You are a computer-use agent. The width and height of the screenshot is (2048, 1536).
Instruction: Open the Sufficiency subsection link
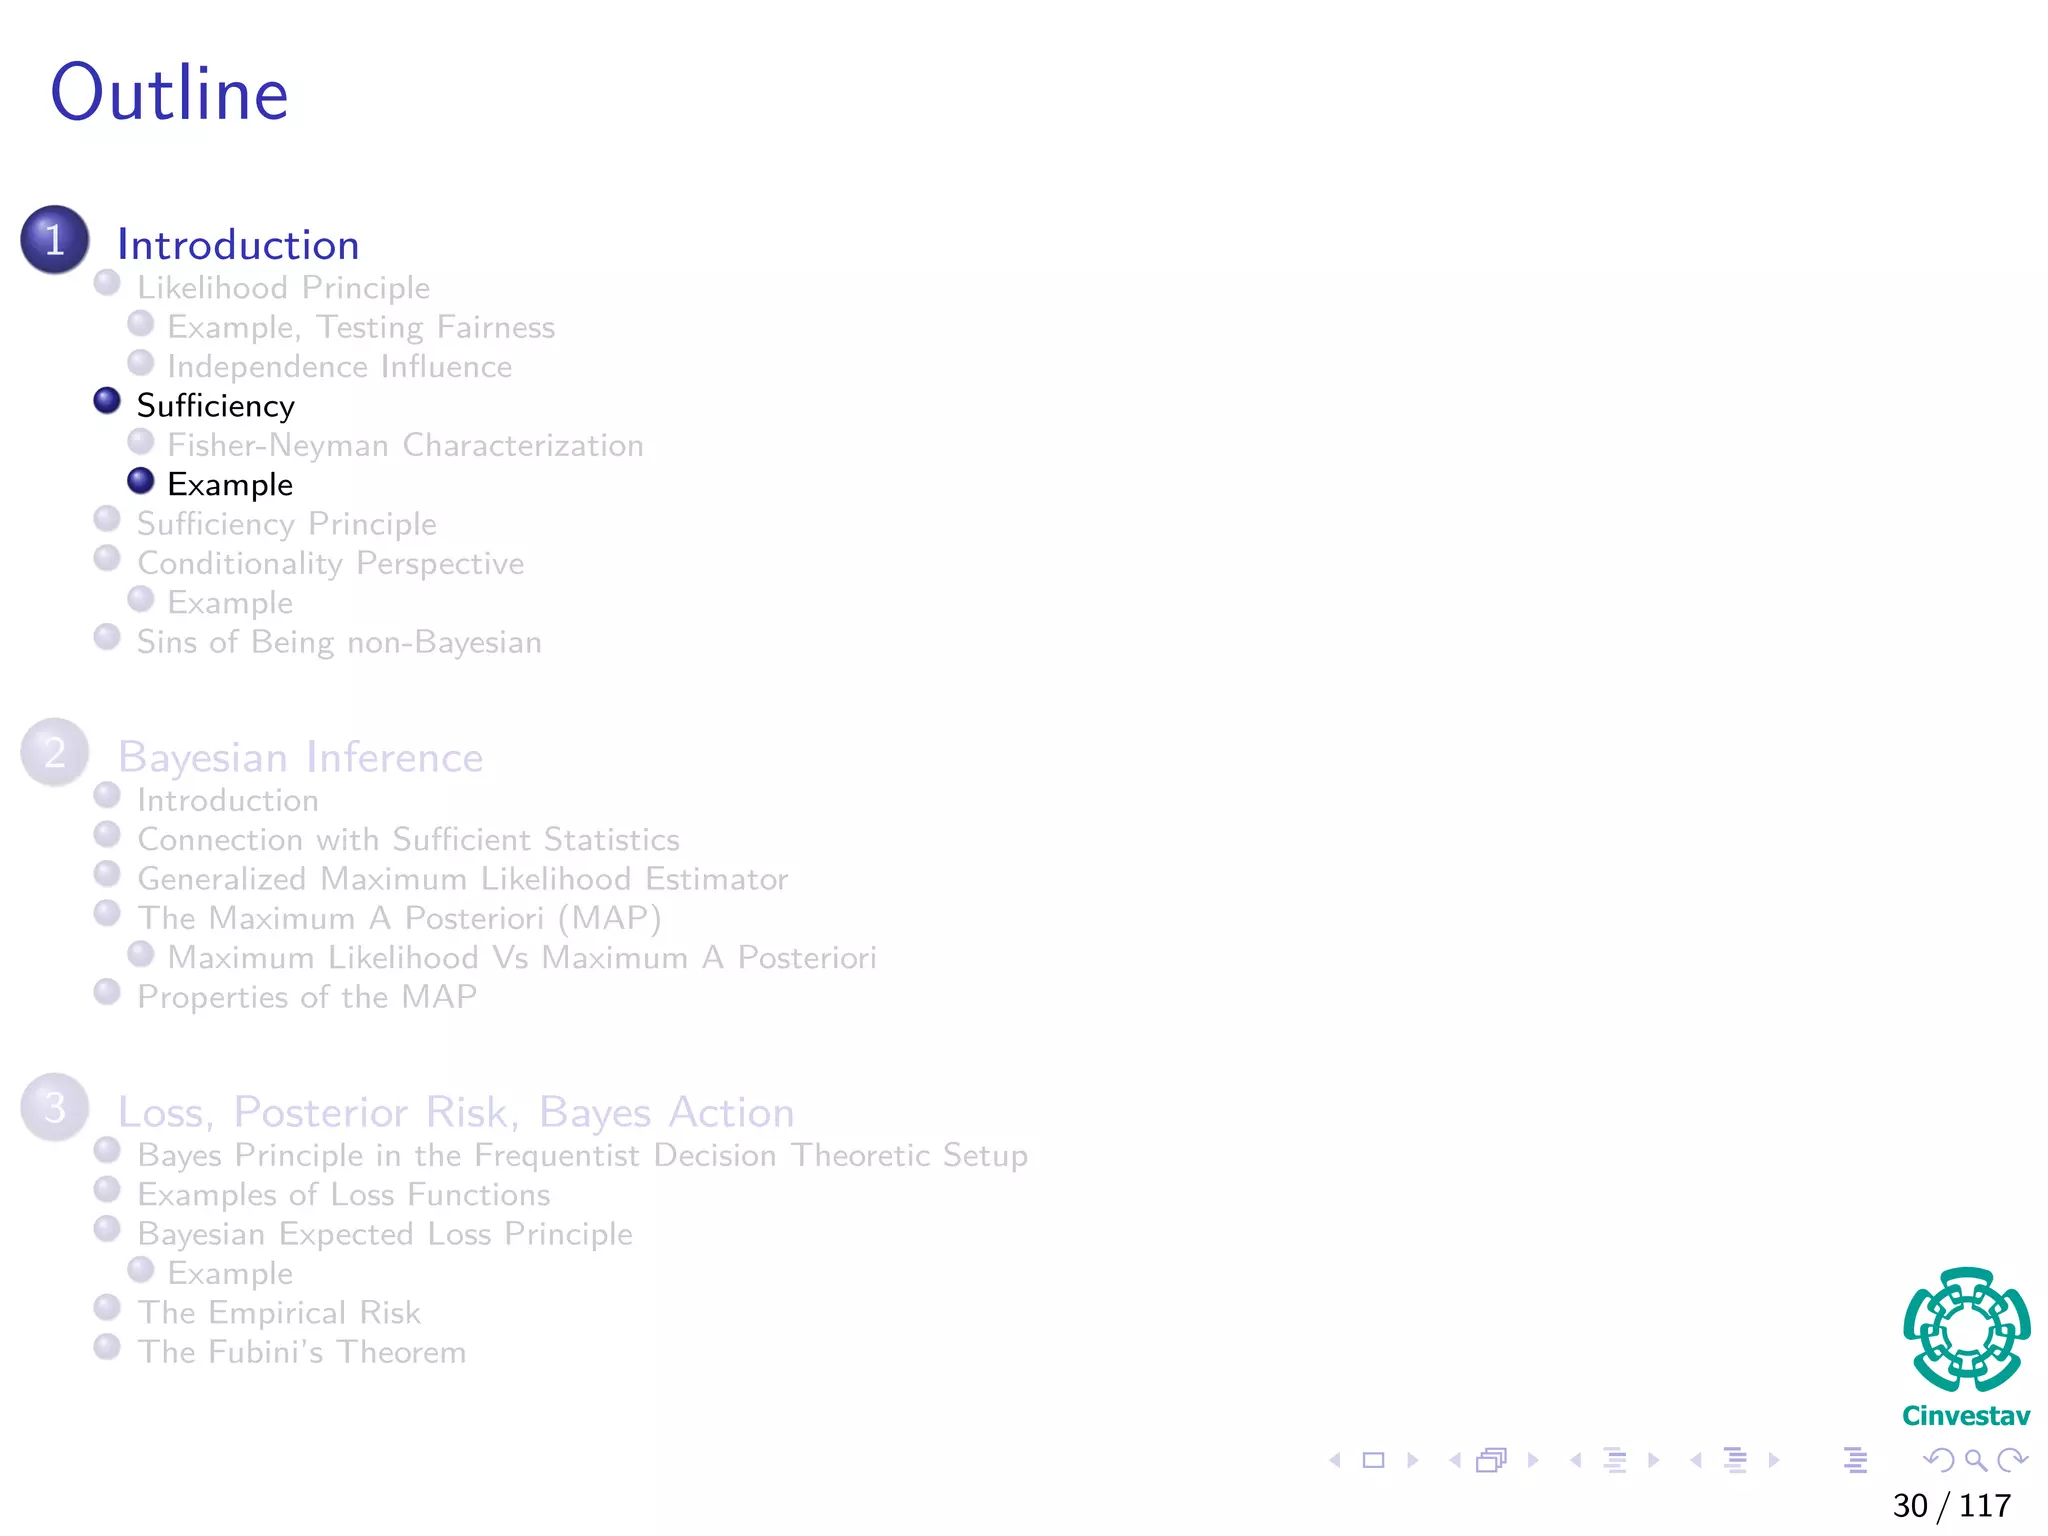click(x=216, y=406)
